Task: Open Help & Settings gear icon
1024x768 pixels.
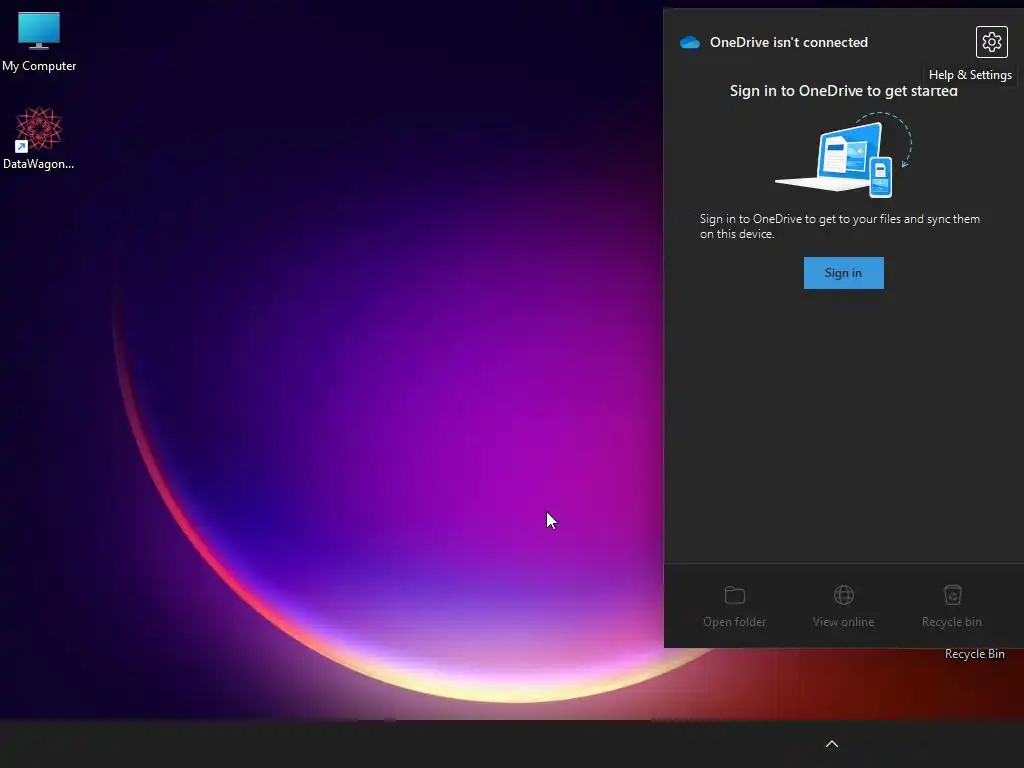Action: point(991,42)
